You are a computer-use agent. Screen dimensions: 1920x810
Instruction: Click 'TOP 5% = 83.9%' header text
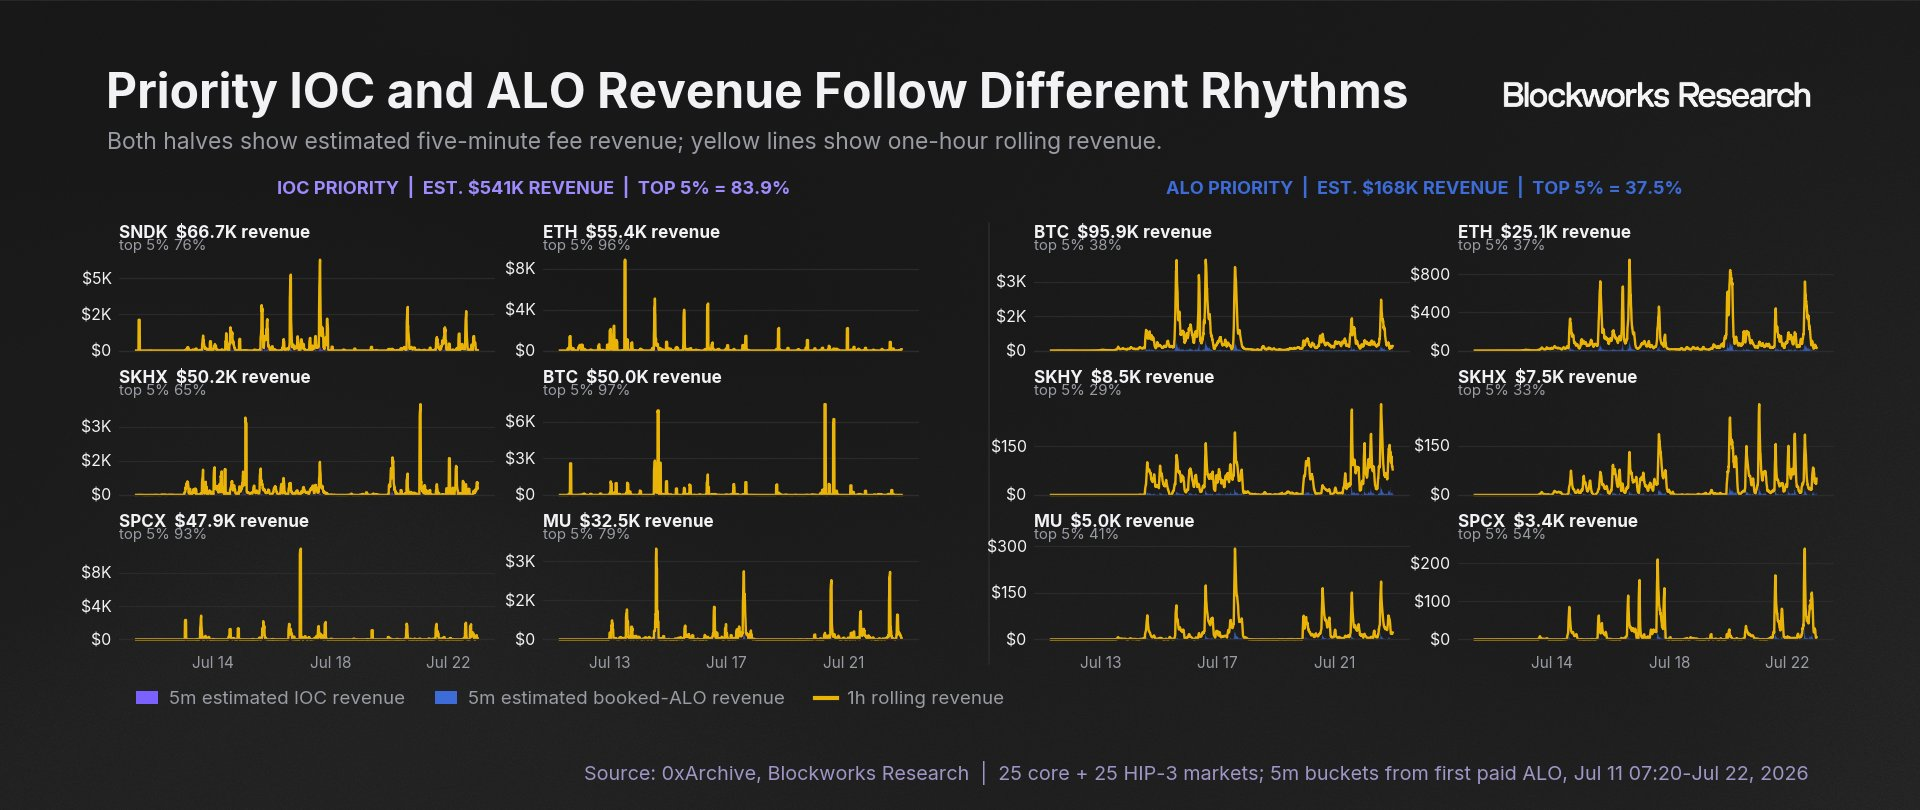[714, 188]
